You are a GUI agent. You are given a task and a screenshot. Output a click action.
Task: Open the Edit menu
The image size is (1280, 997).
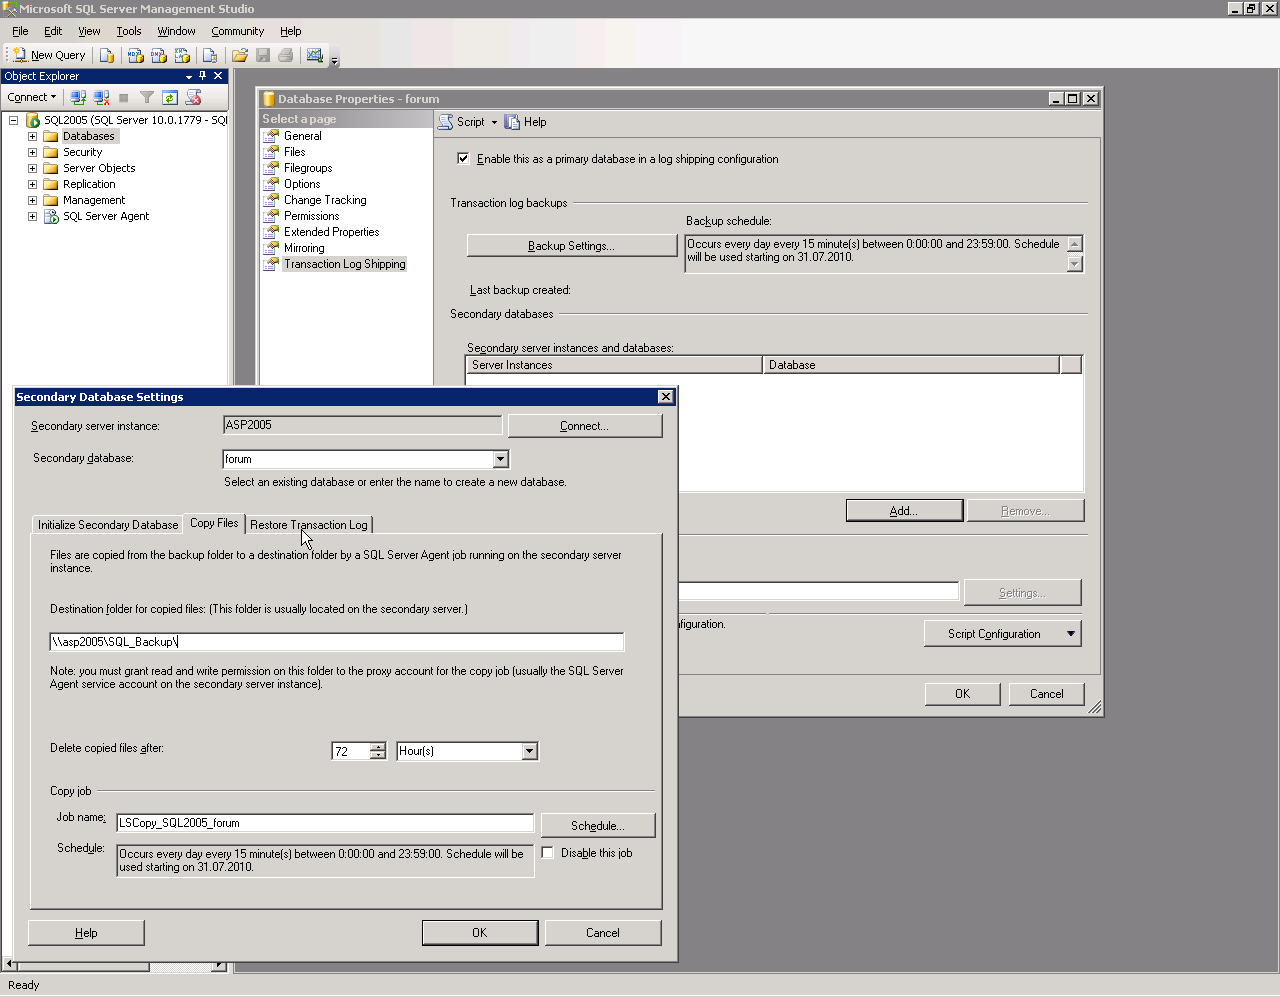53,31
